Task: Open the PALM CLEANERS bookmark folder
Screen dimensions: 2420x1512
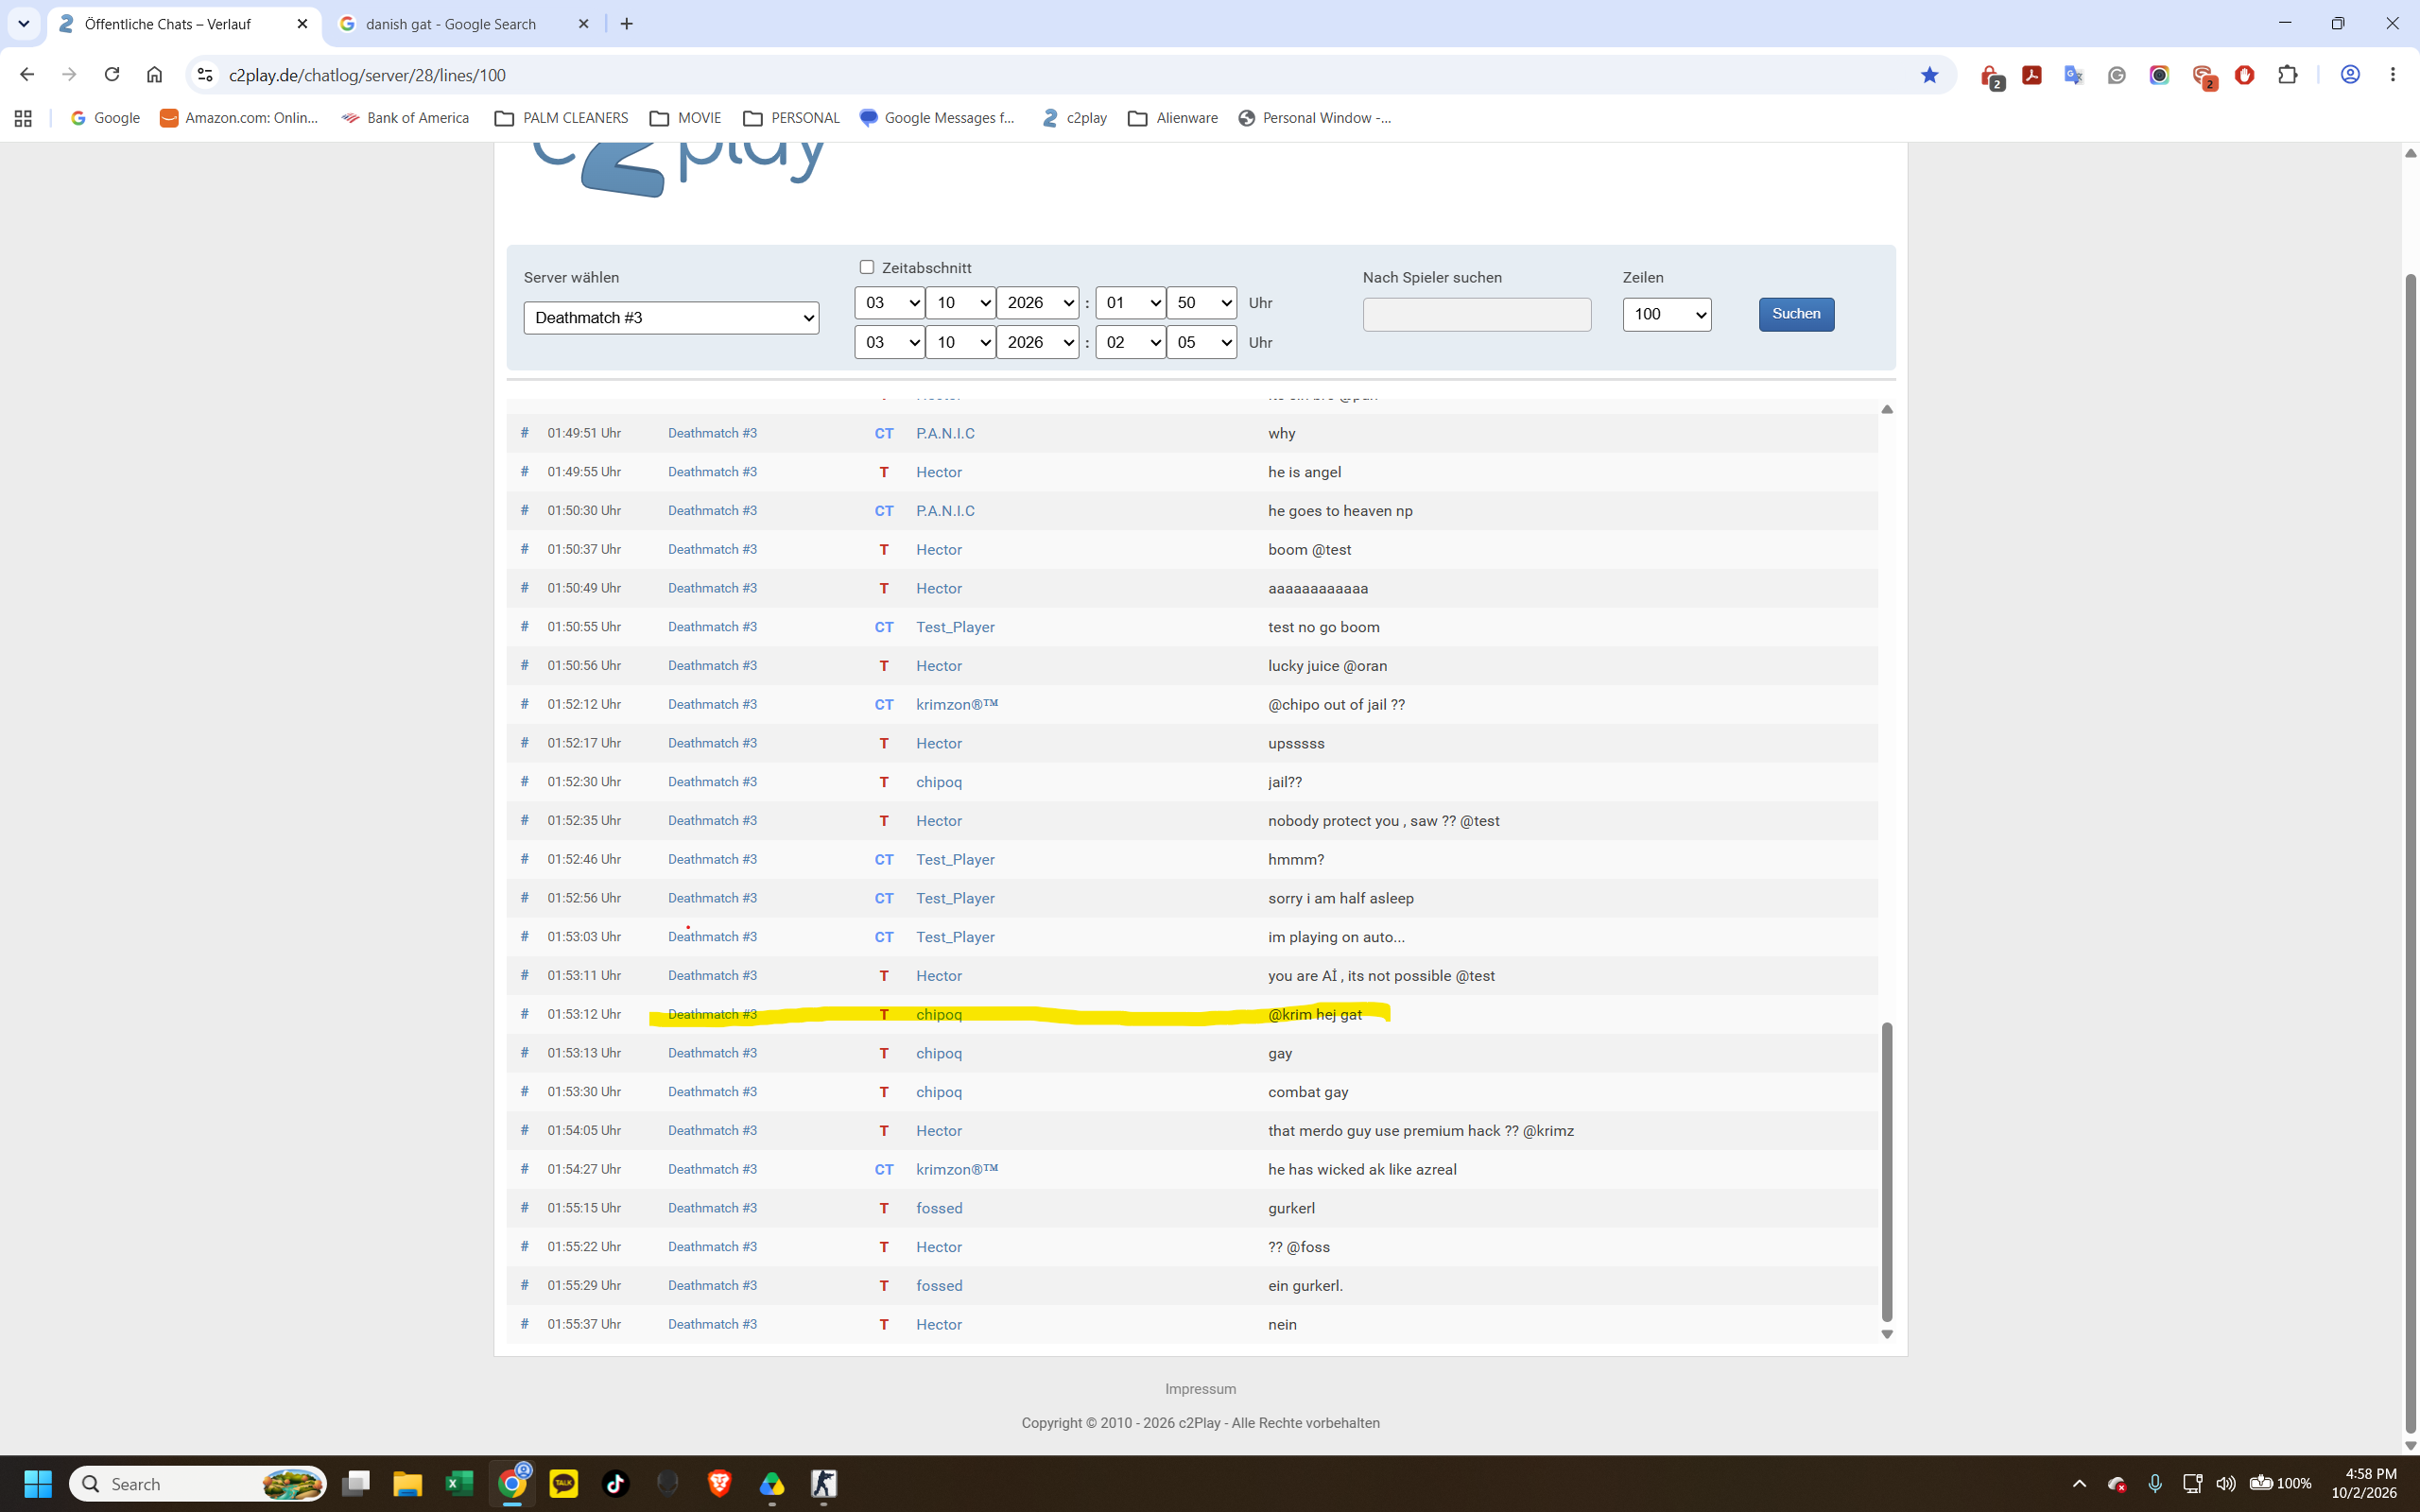Action: pos(561,118)
